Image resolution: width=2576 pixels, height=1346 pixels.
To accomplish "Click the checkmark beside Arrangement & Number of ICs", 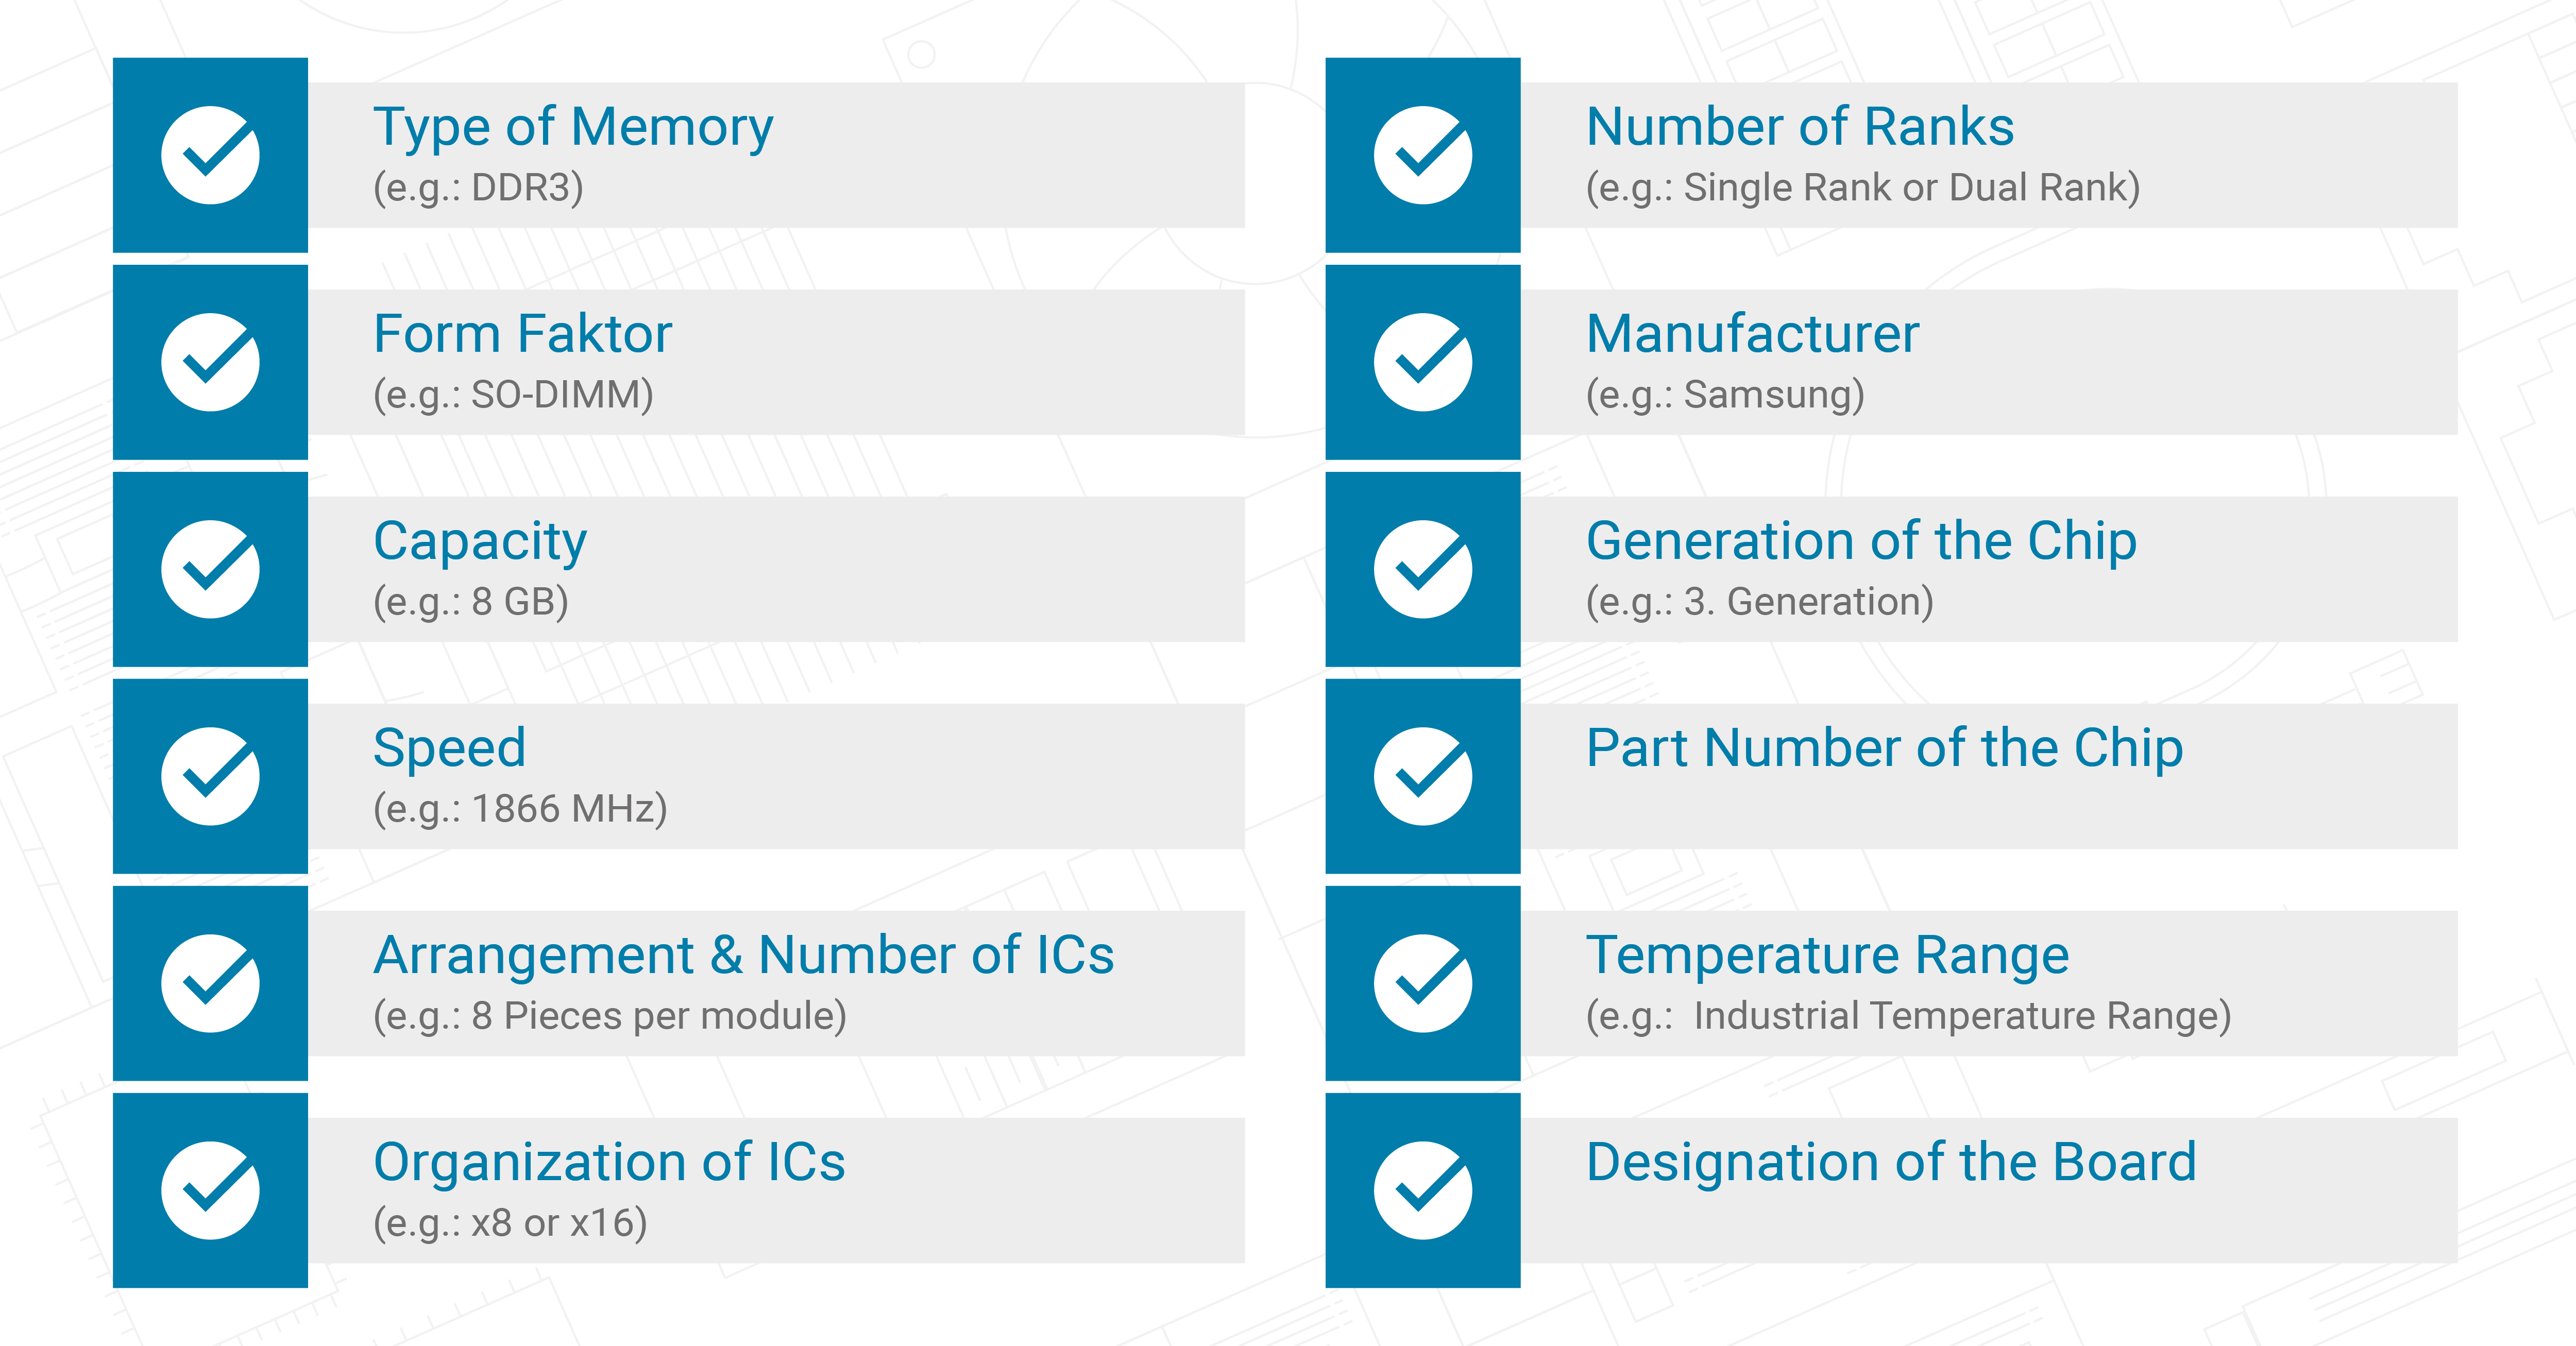I will (x=210, y=983).
